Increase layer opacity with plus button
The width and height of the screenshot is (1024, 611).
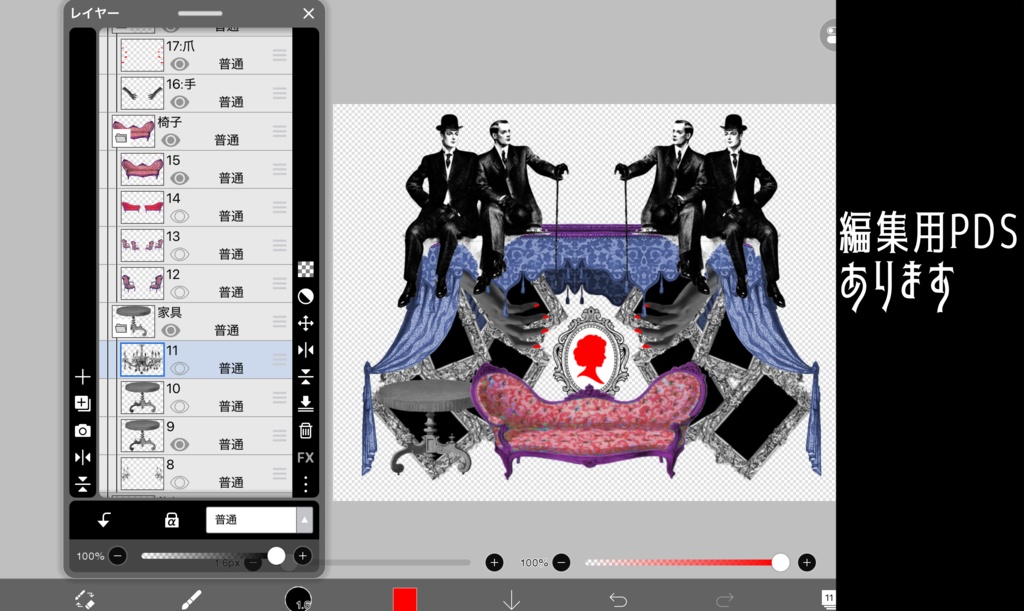click(302, 556)
